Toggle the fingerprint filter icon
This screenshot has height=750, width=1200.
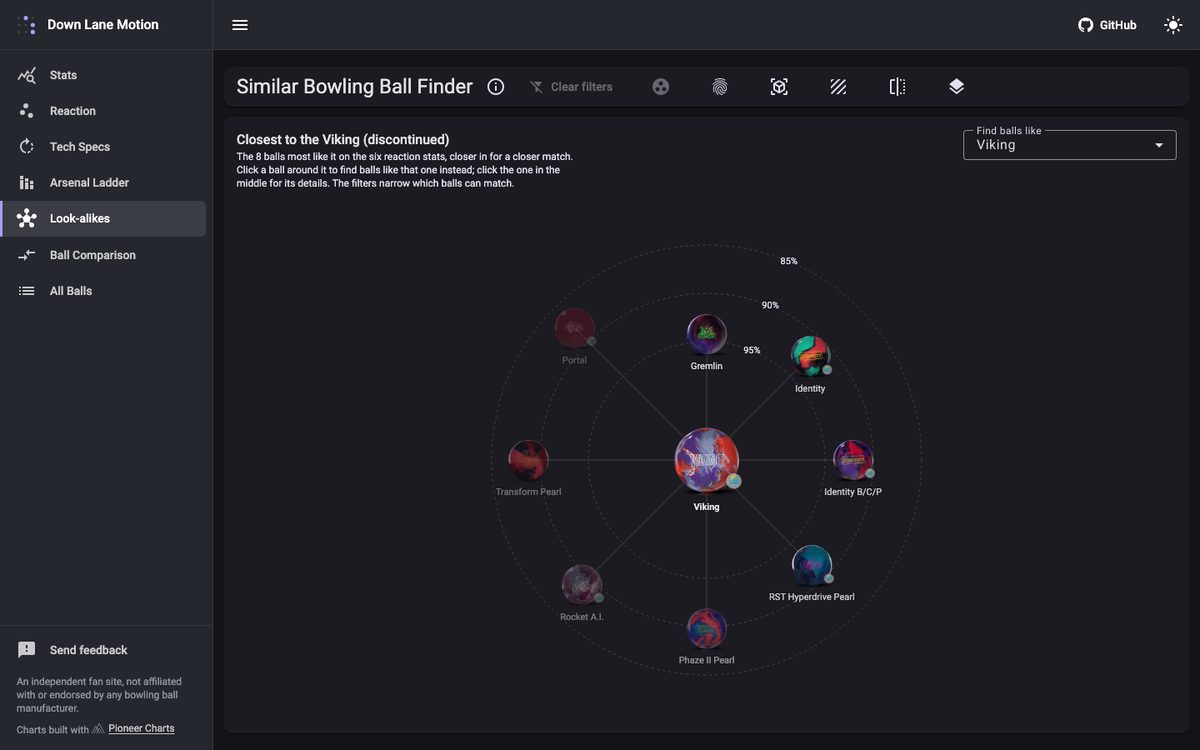(720, 87)
